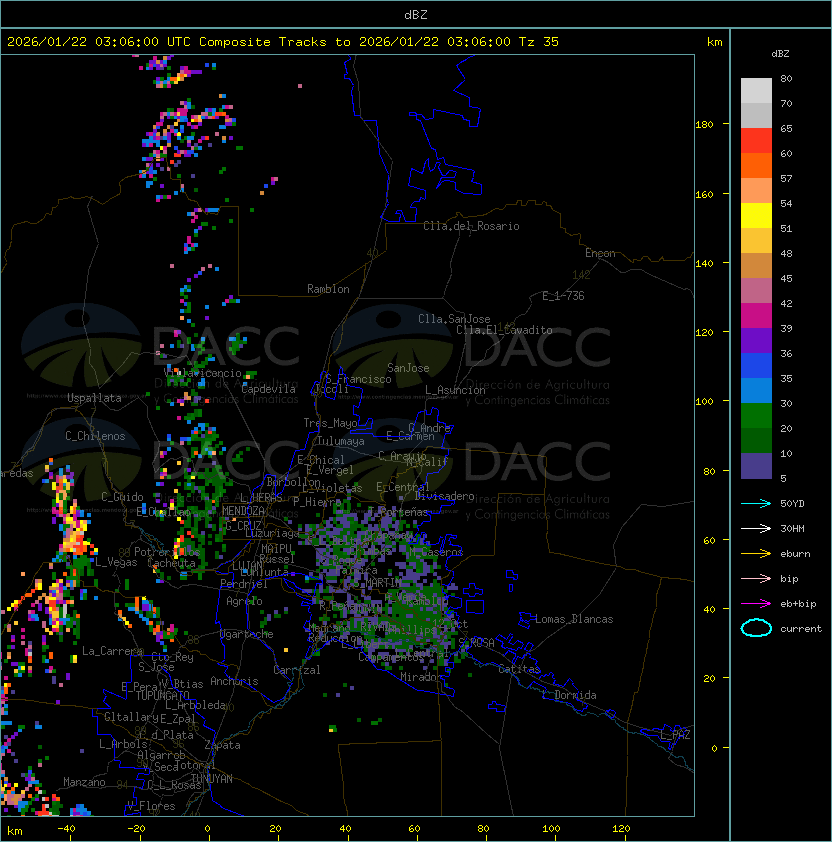Click the '160' tick on vertical km axis
Screen dimensions: 832x842
coord(704,194)
